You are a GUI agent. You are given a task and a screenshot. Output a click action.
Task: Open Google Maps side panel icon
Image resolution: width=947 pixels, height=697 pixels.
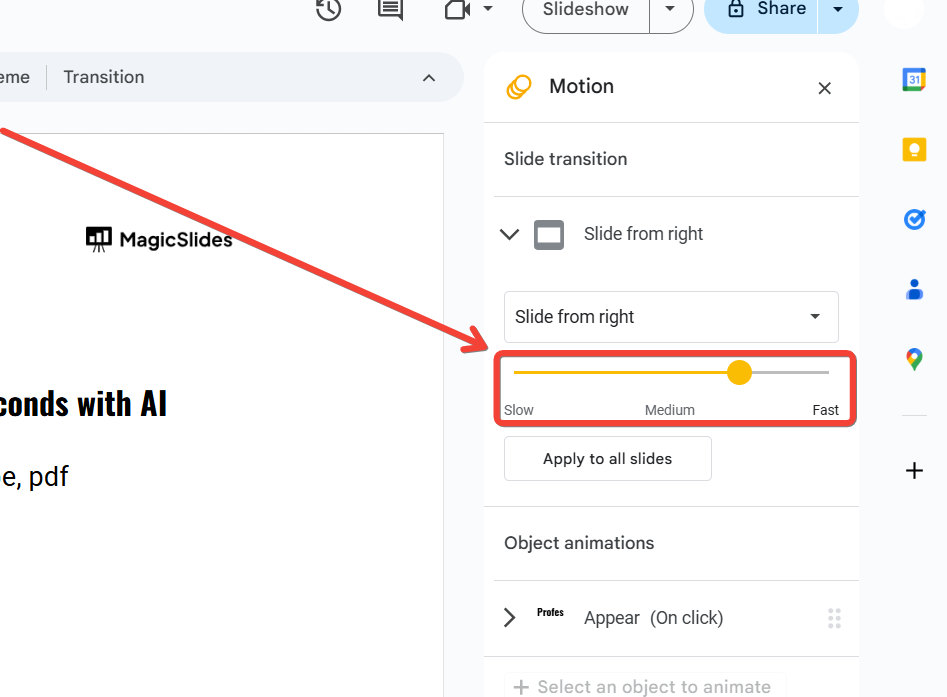[914, 359]
